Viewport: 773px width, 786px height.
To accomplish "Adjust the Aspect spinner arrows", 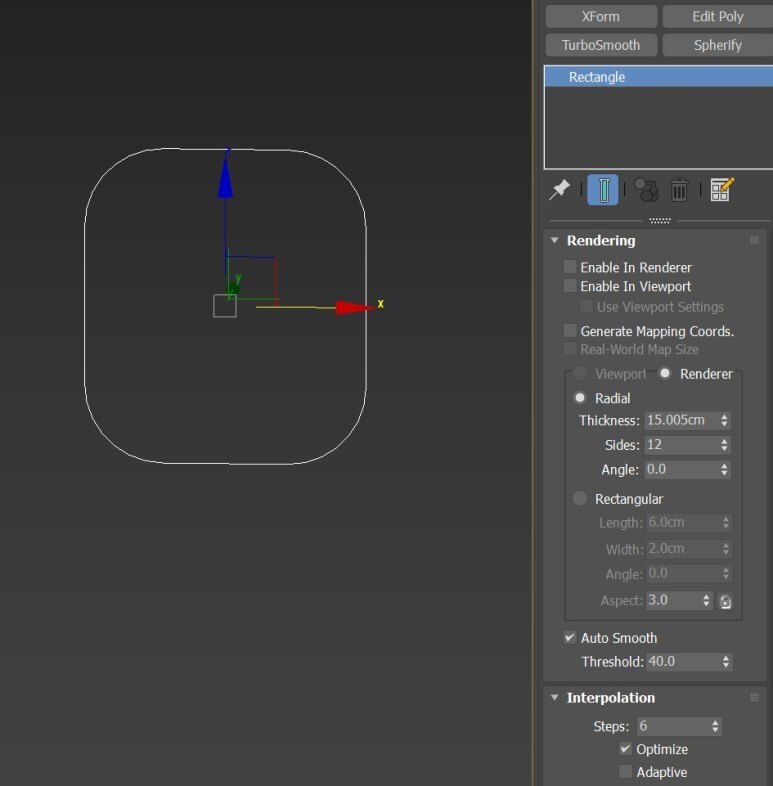I will point(706,601).
